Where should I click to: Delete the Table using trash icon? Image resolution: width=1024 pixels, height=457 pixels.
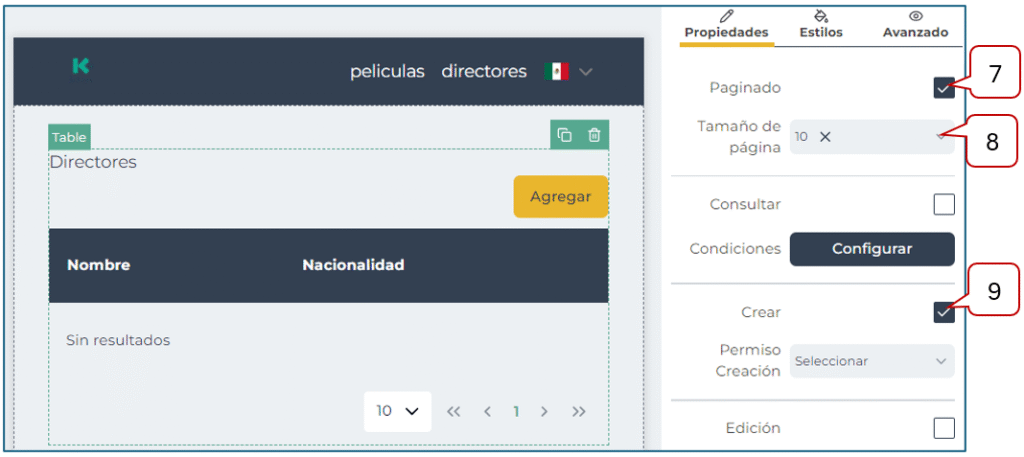[x=594, y=135]
